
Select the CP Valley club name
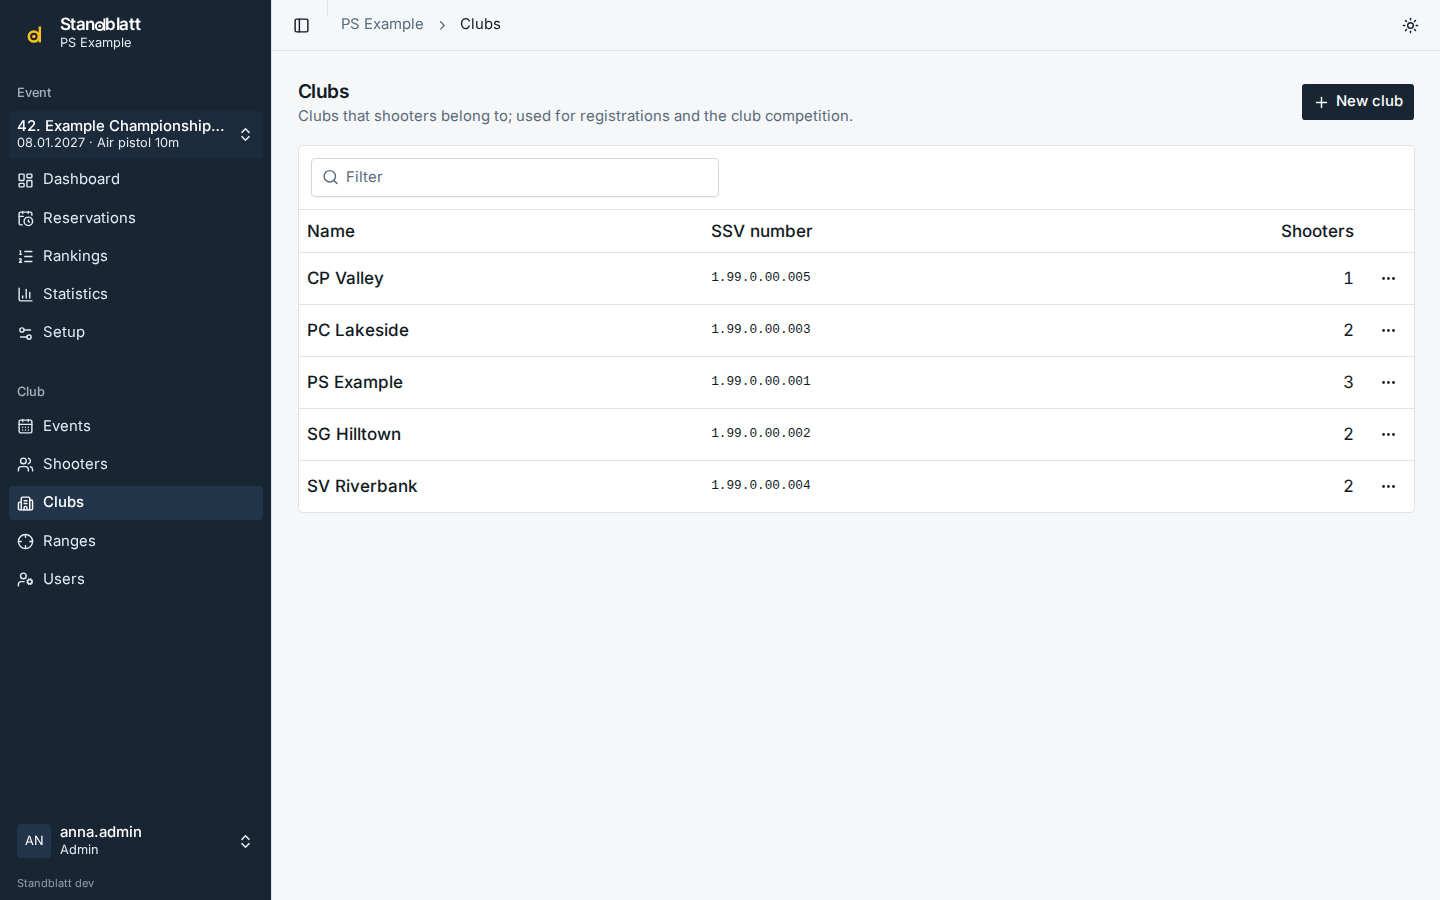(x=345, y=278)
